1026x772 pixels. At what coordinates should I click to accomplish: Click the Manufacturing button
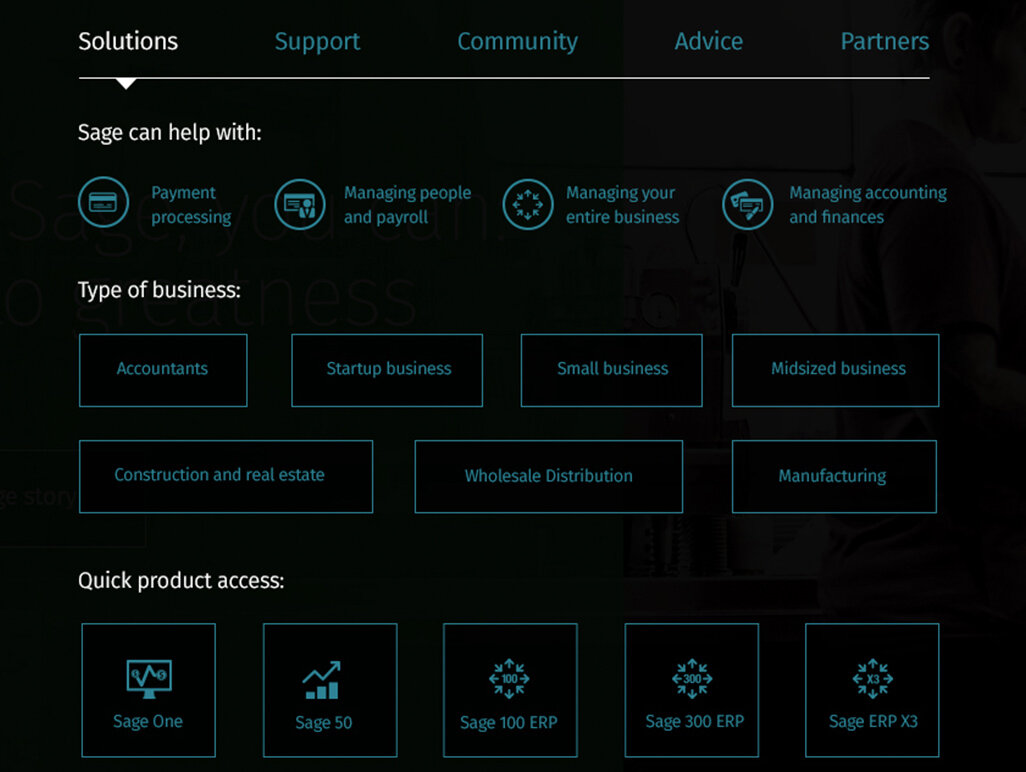pyautogui.click(x=834, y=476)
